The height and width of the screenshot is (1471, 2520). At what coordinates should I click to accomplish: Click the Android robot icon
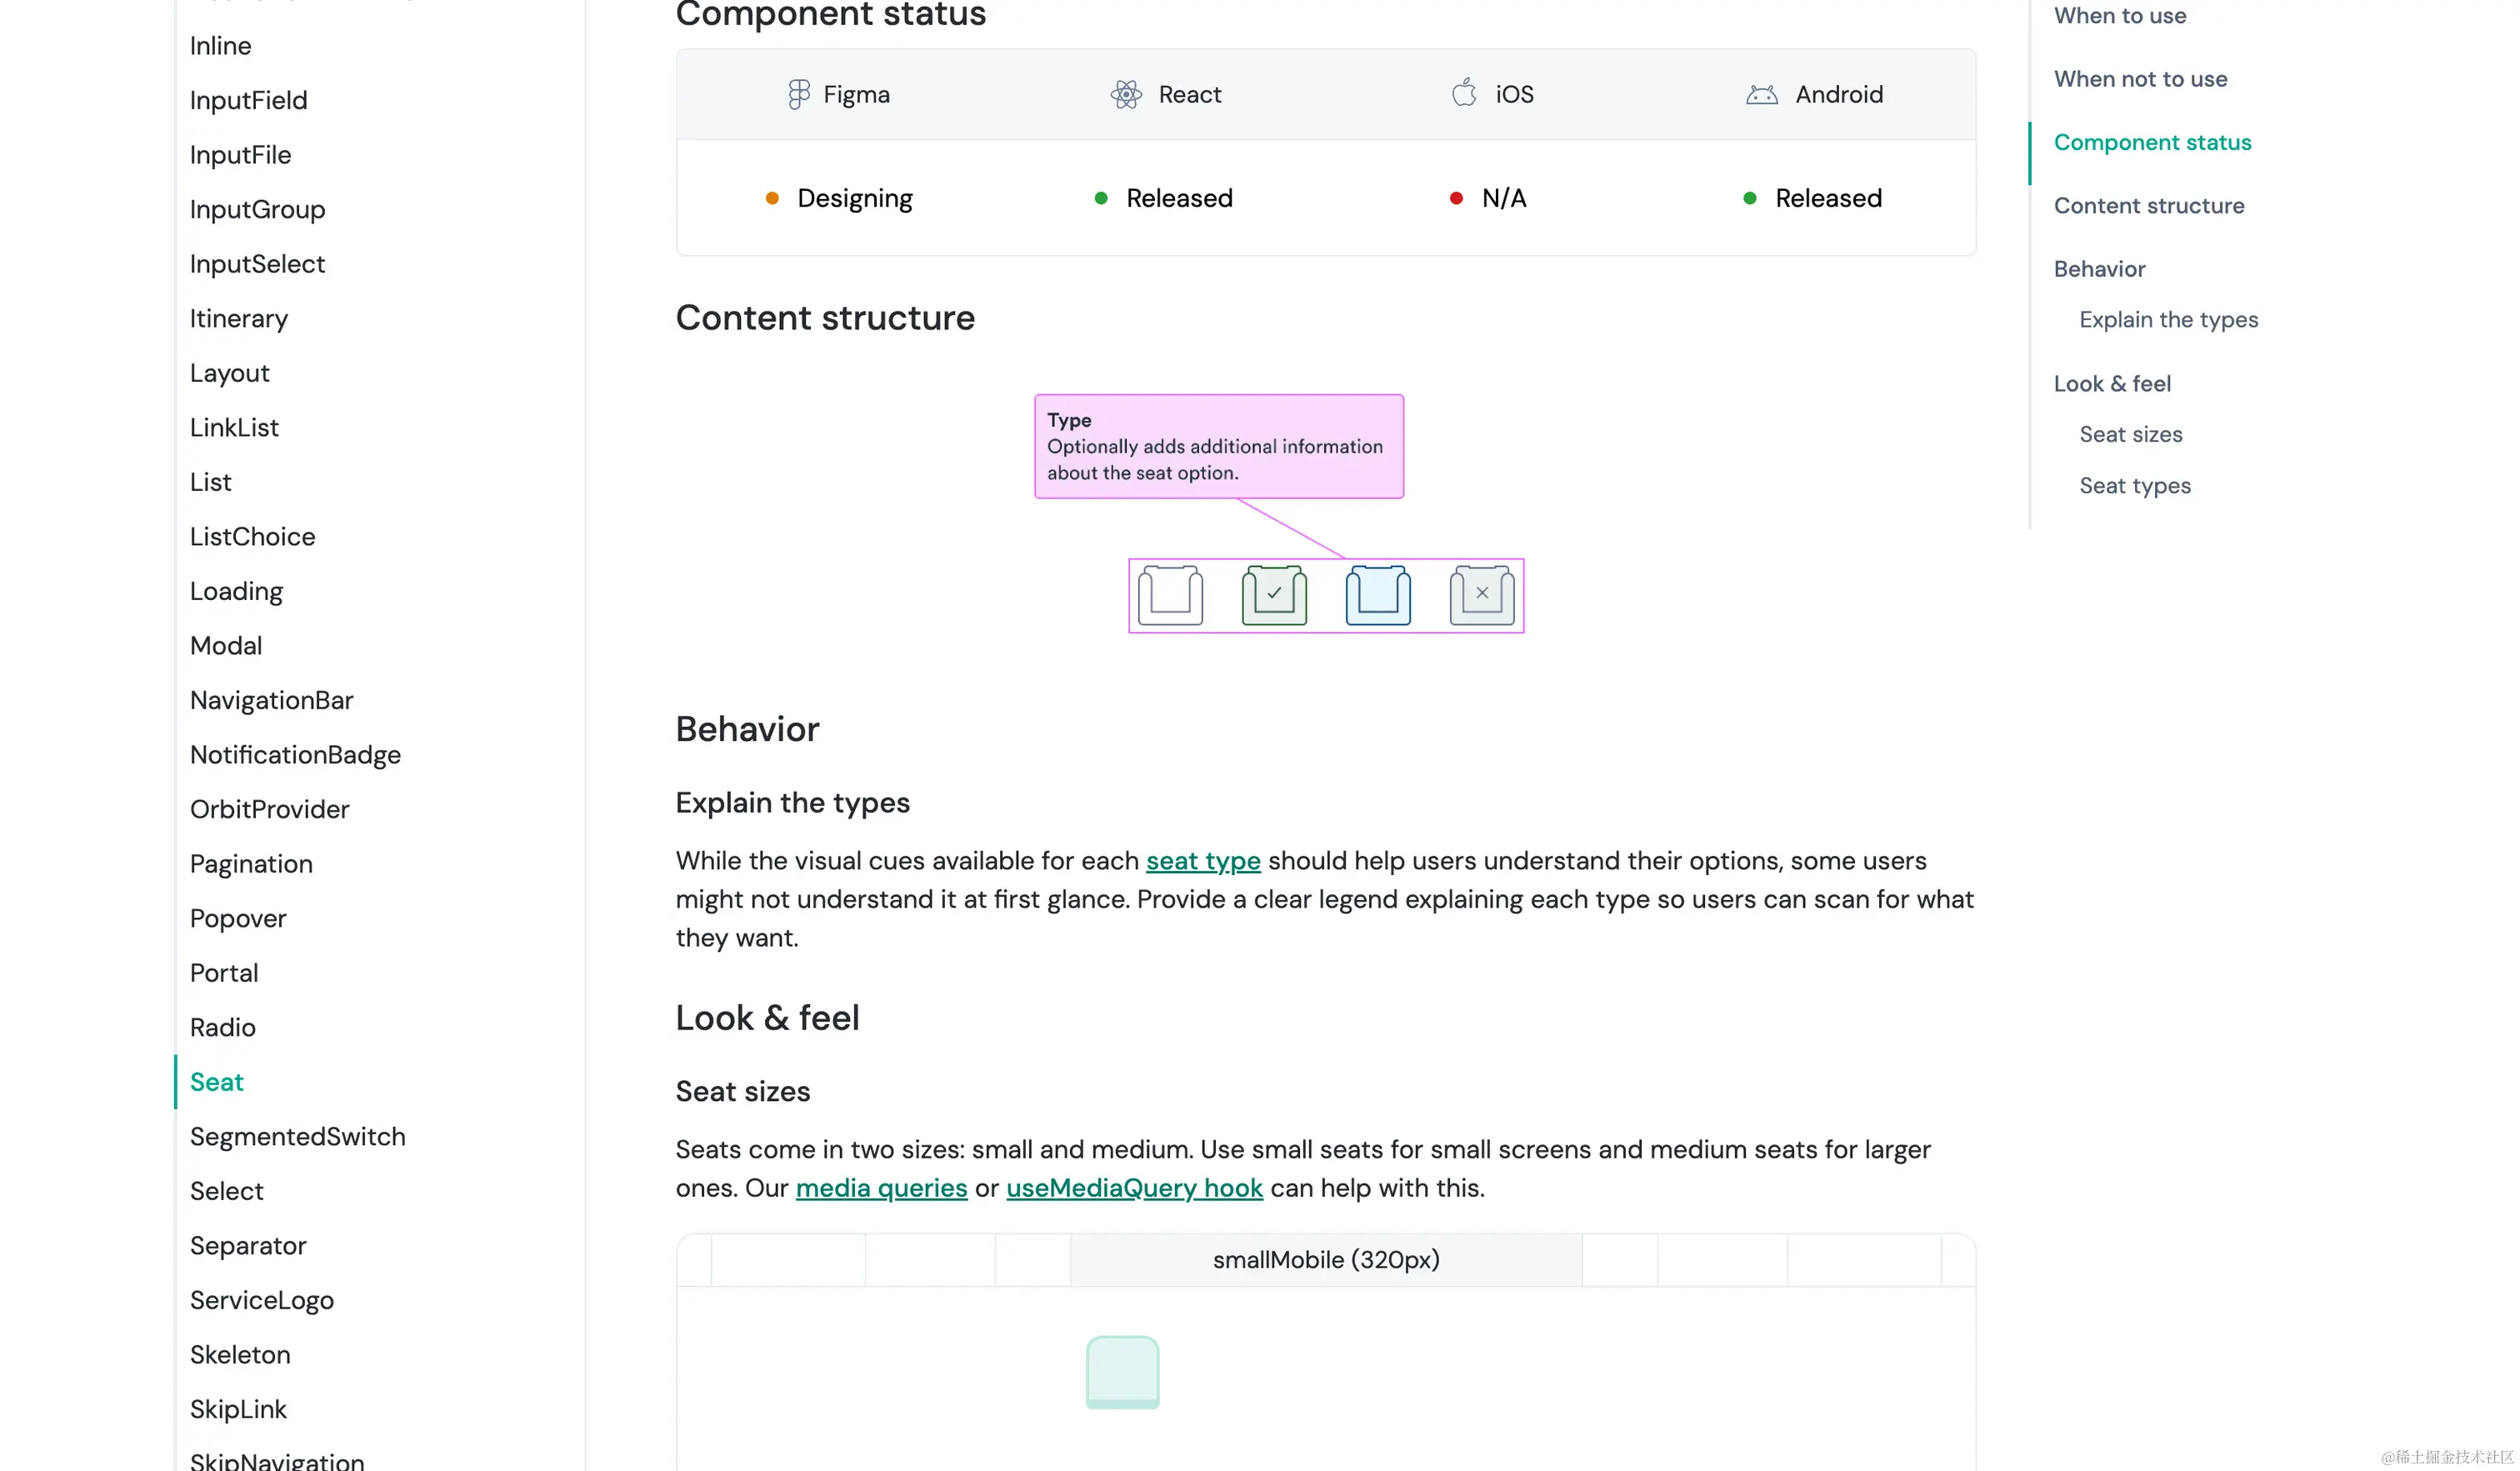pos(1761,94)
